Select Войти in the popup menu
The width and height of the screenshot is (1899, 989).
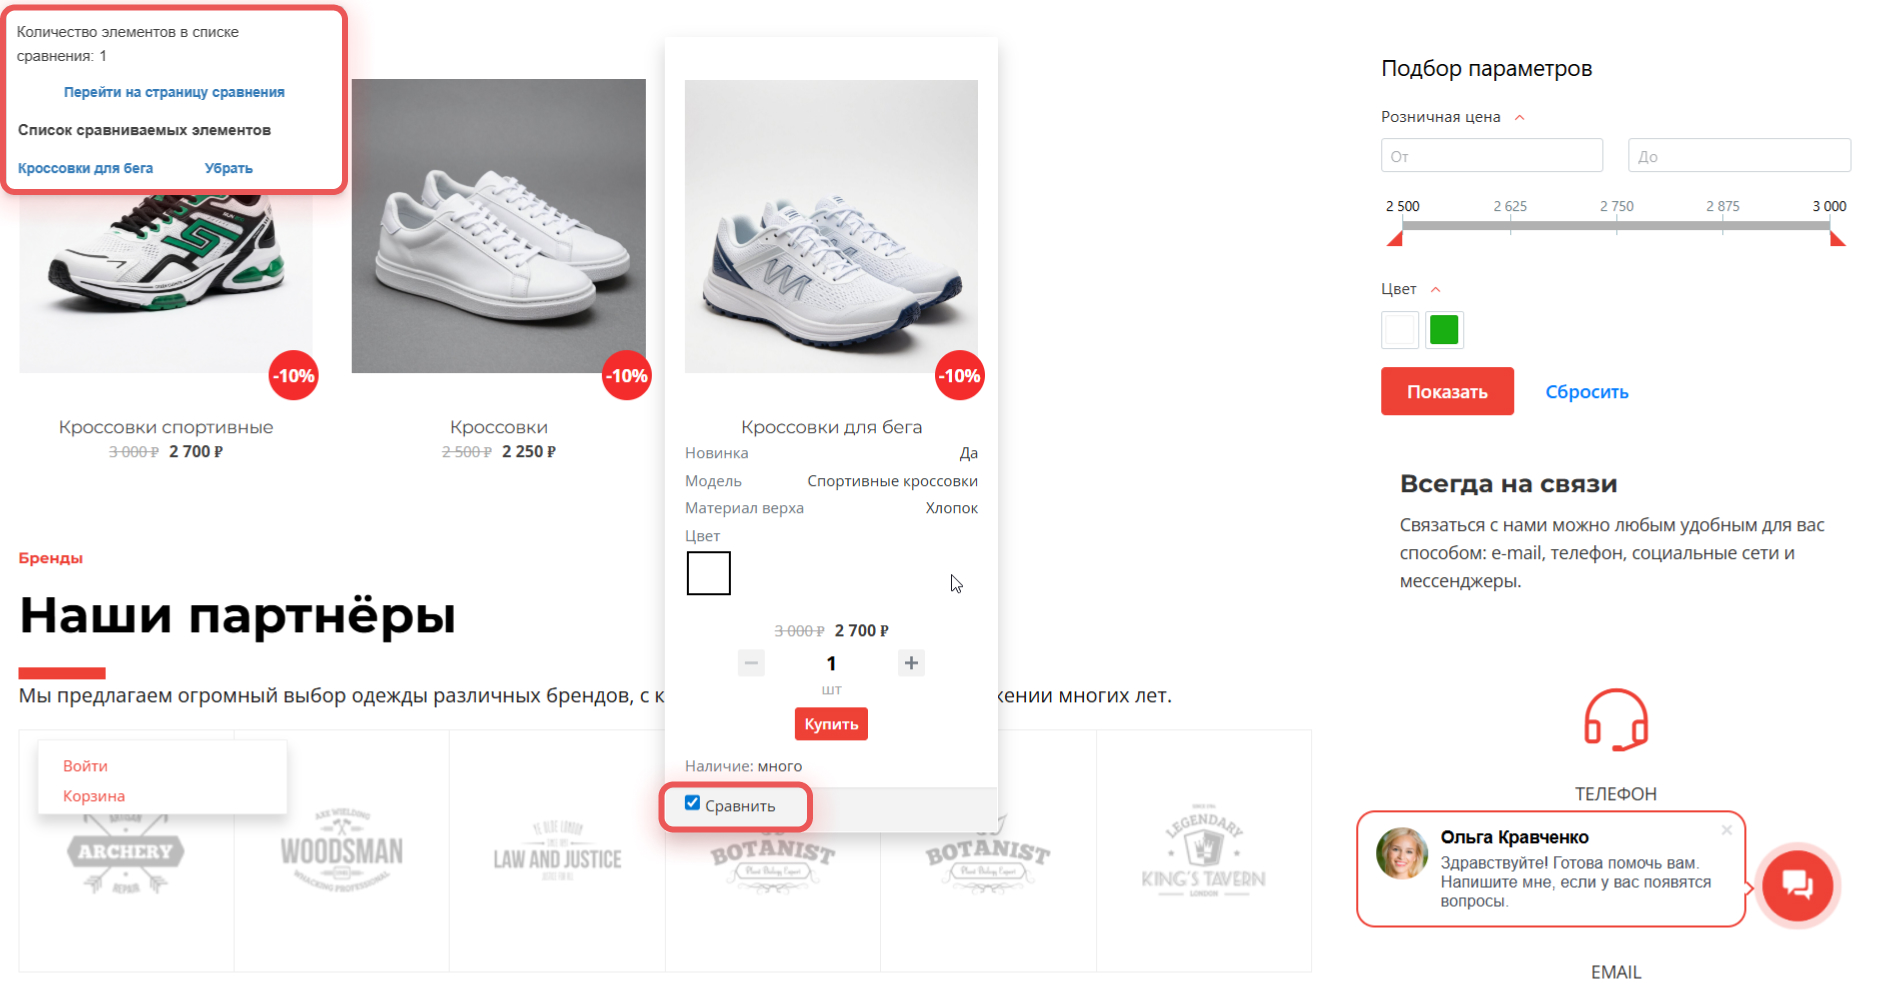[x=85, y=766]
